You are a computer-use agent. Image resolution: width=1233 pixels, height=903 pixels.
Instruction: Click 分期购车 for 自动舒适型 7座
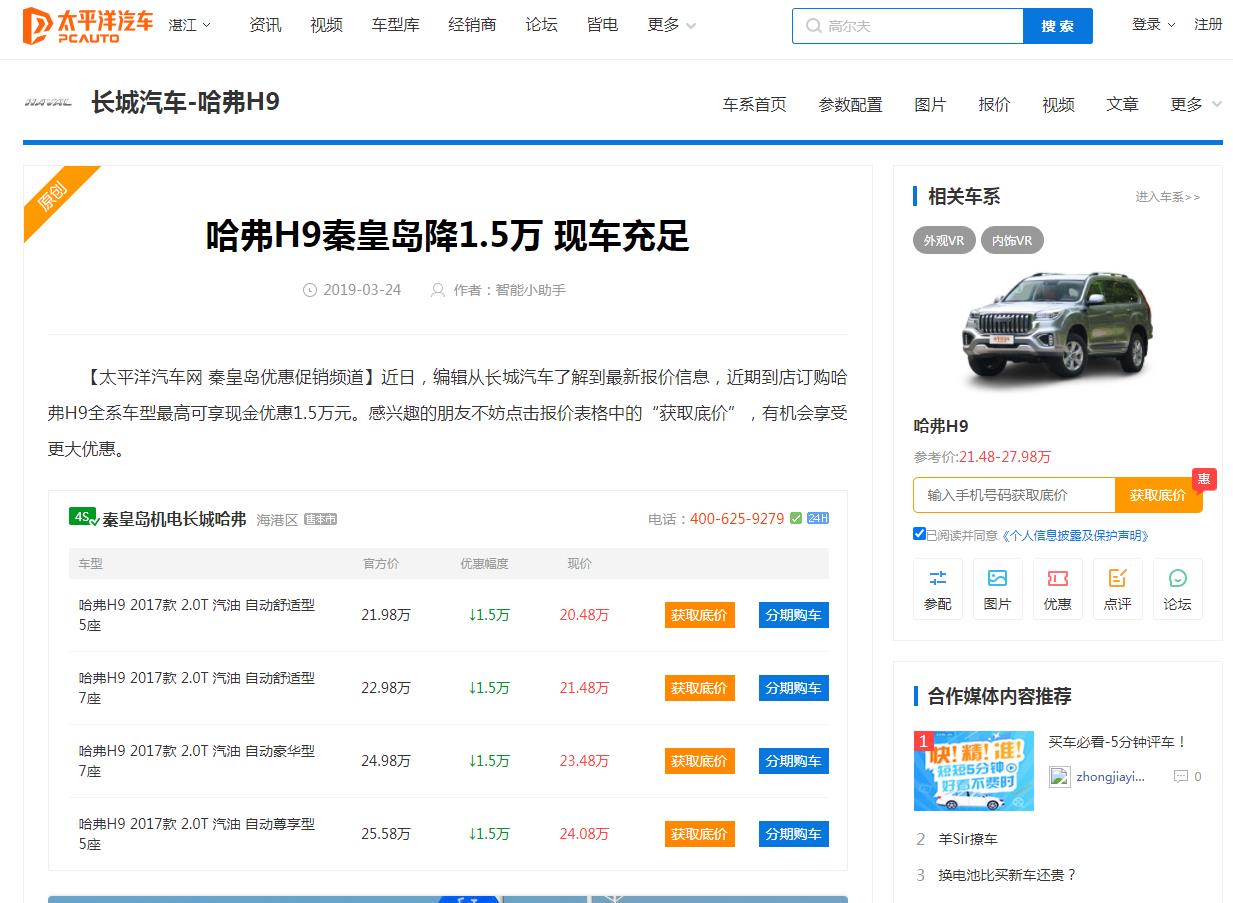(794, 688)
